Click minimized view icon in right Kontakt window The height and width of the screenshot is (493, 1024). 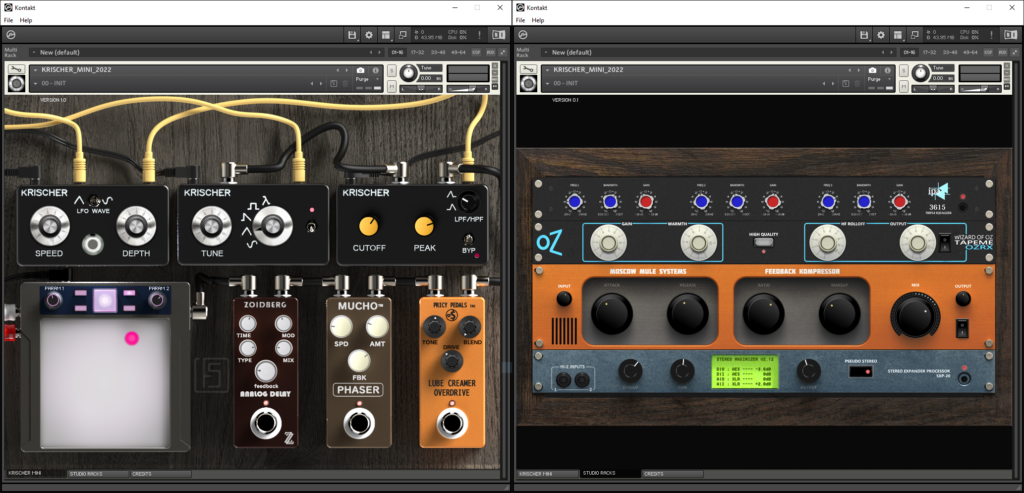914,35
